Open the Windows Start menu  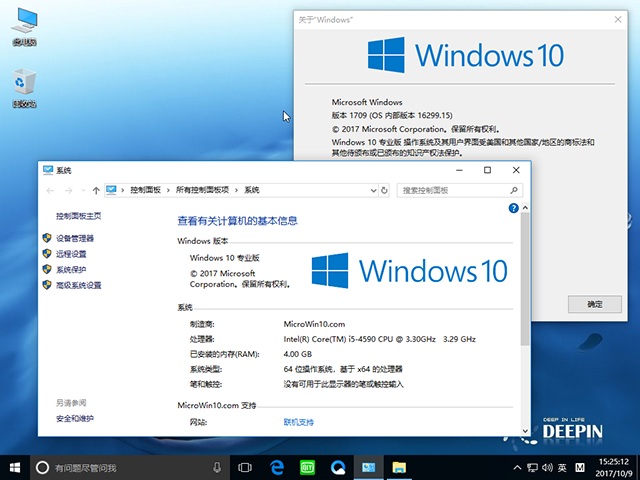click(x=15, y=468)
